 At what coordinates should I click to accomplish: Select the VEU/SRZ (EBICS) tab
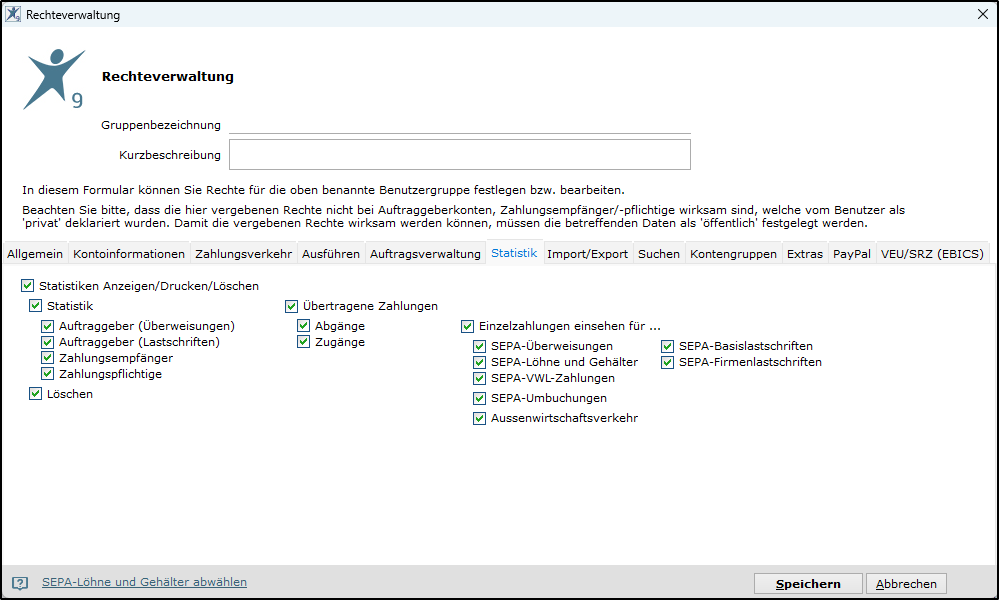[932, 254]
